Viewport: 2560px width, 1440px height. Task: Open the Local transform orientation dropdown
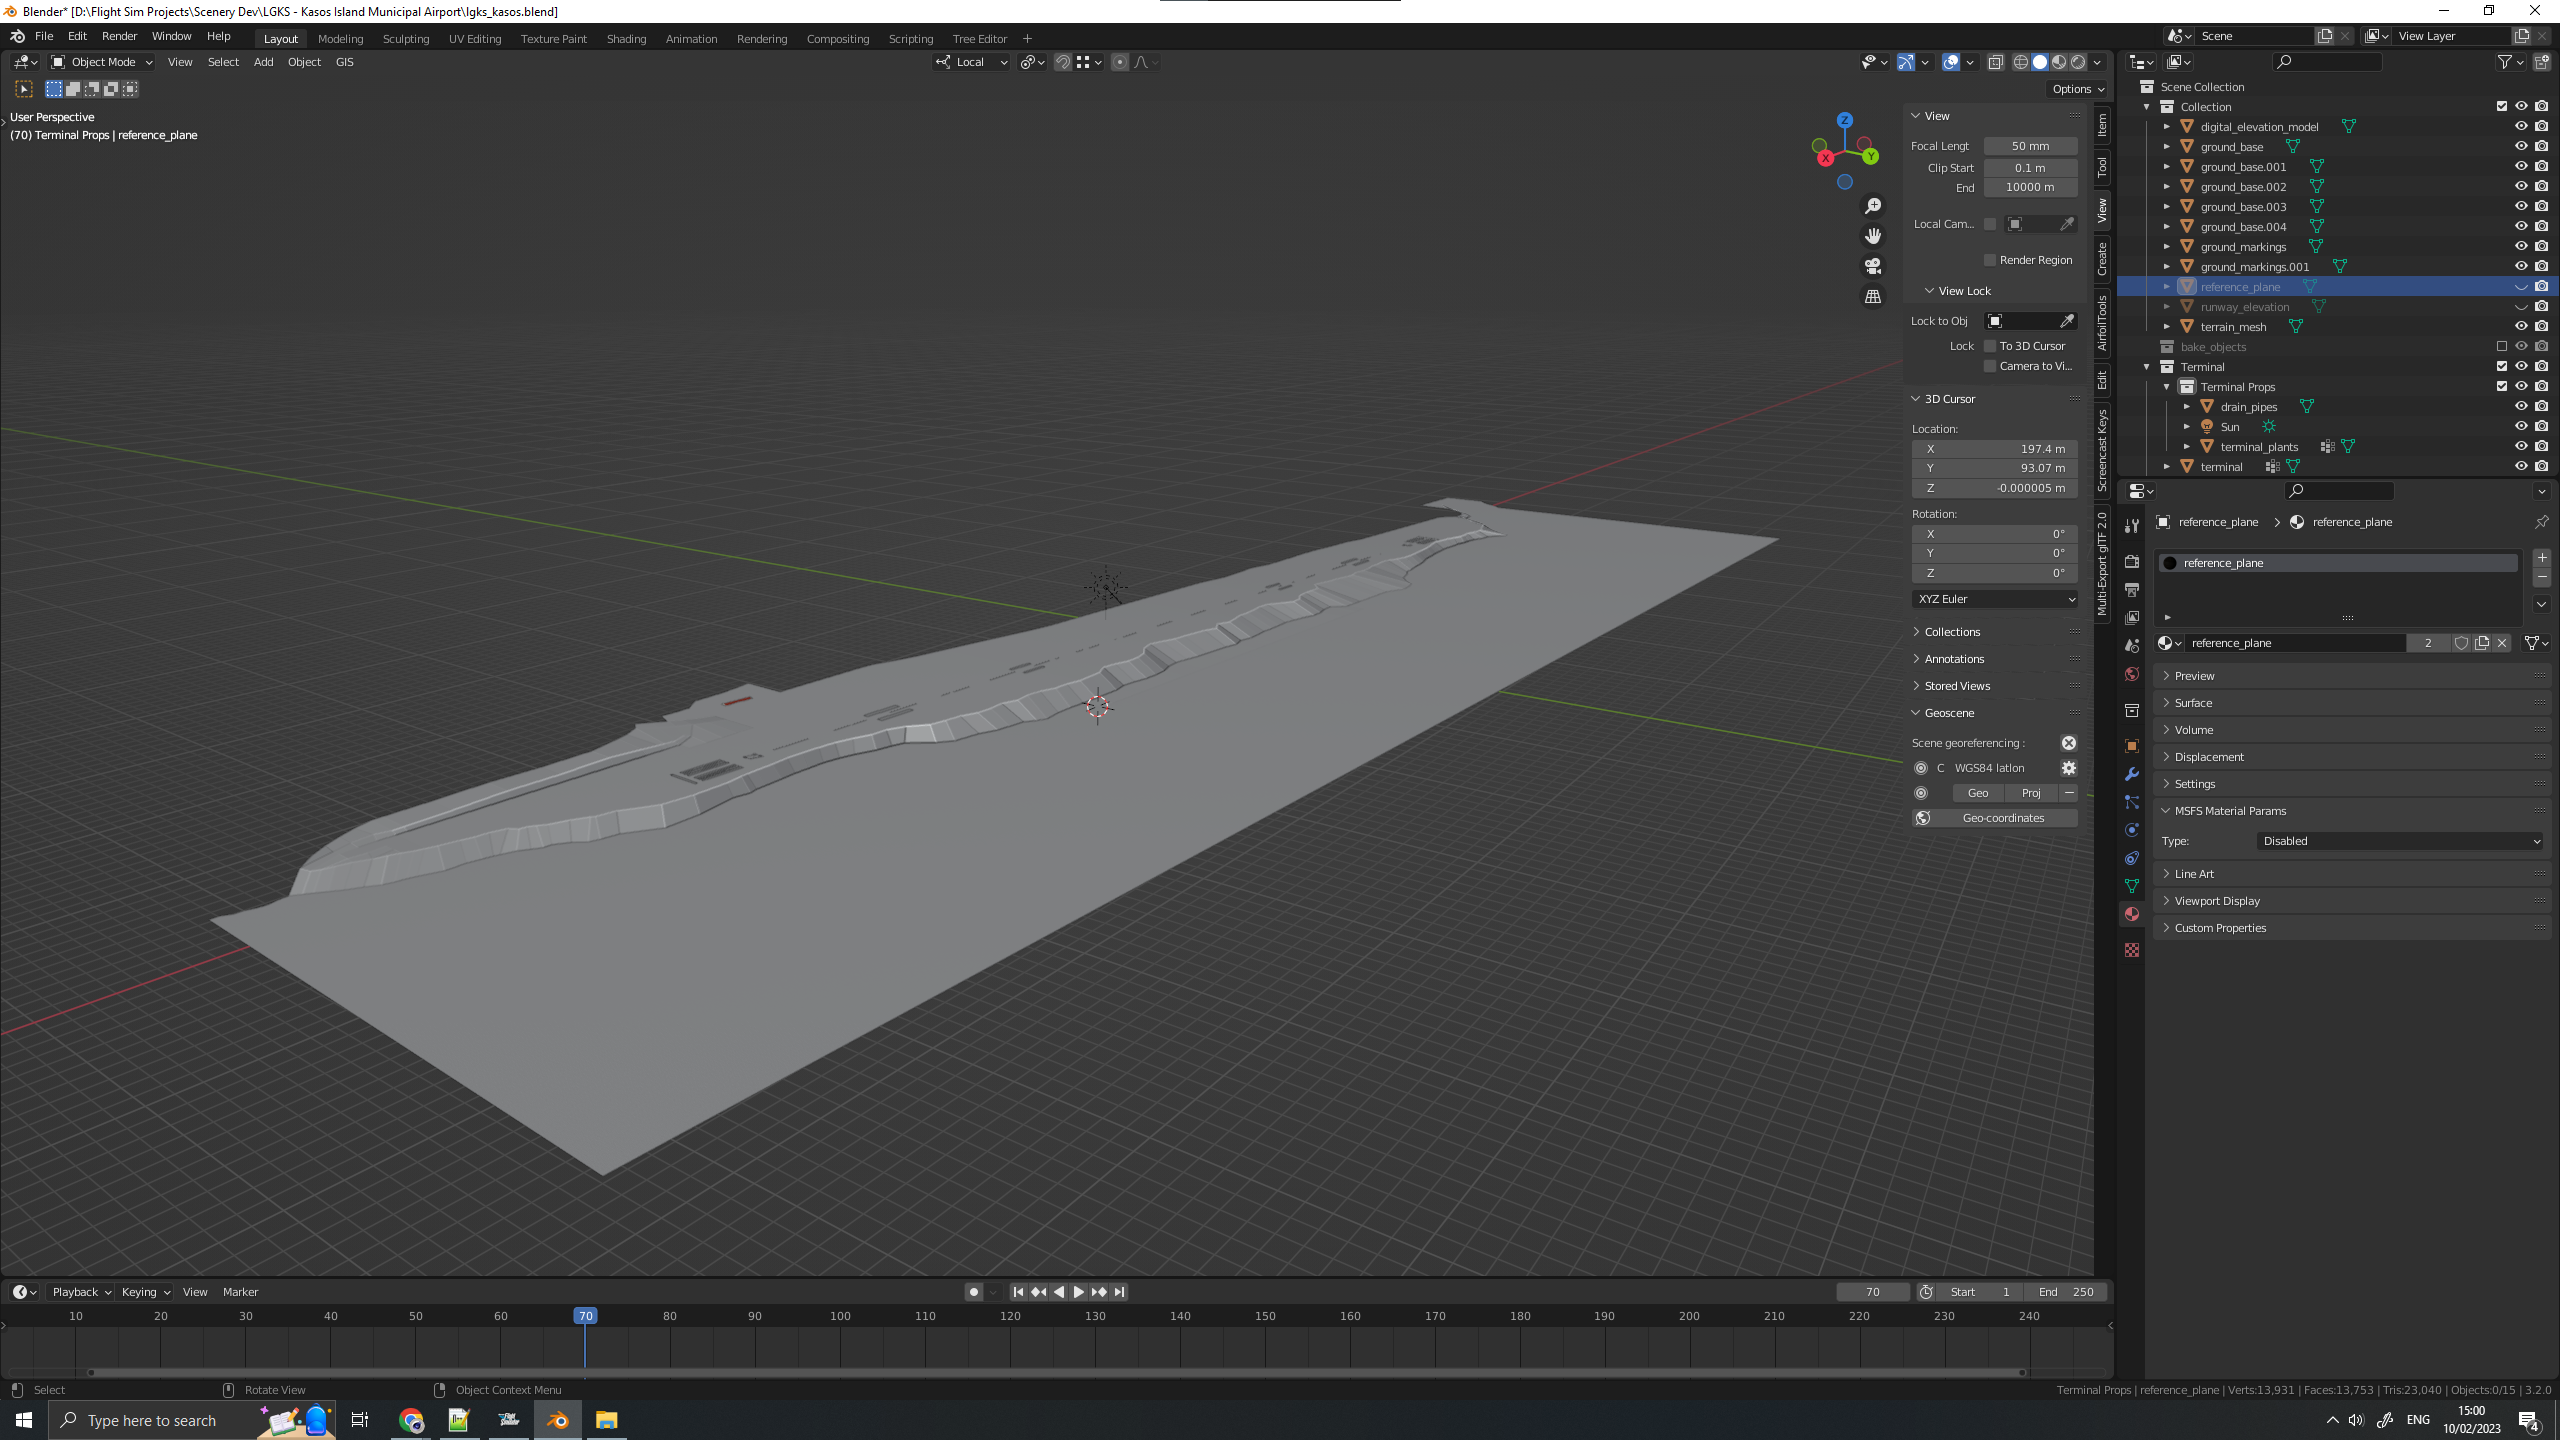(972, 62)
